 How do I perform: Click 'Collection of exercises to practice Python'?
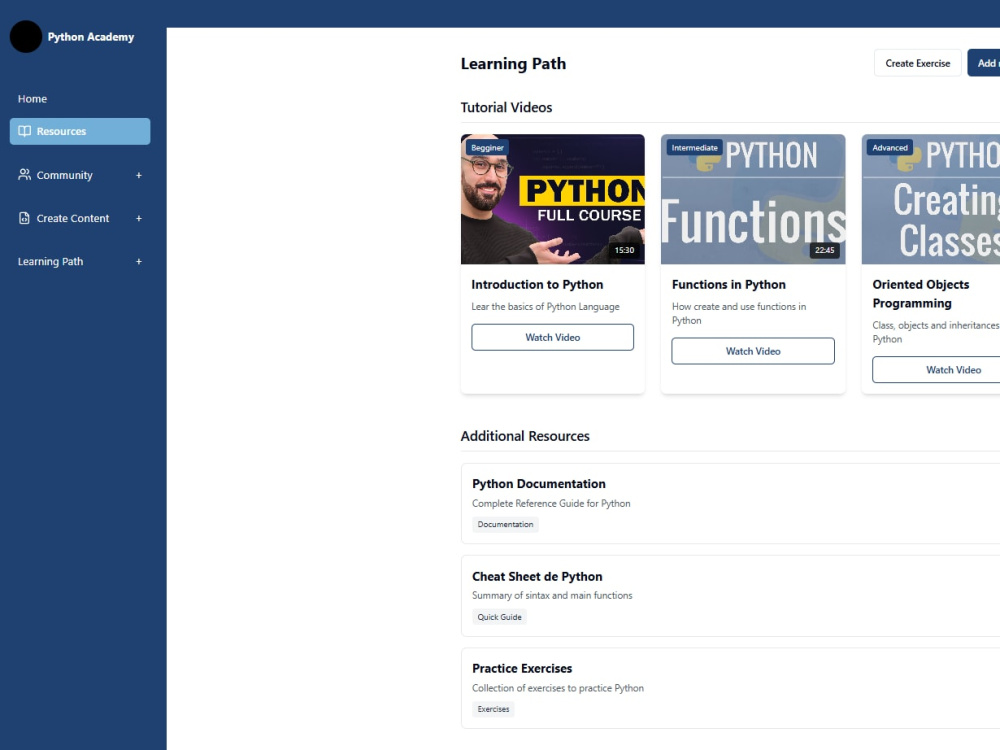click(558, 688)
